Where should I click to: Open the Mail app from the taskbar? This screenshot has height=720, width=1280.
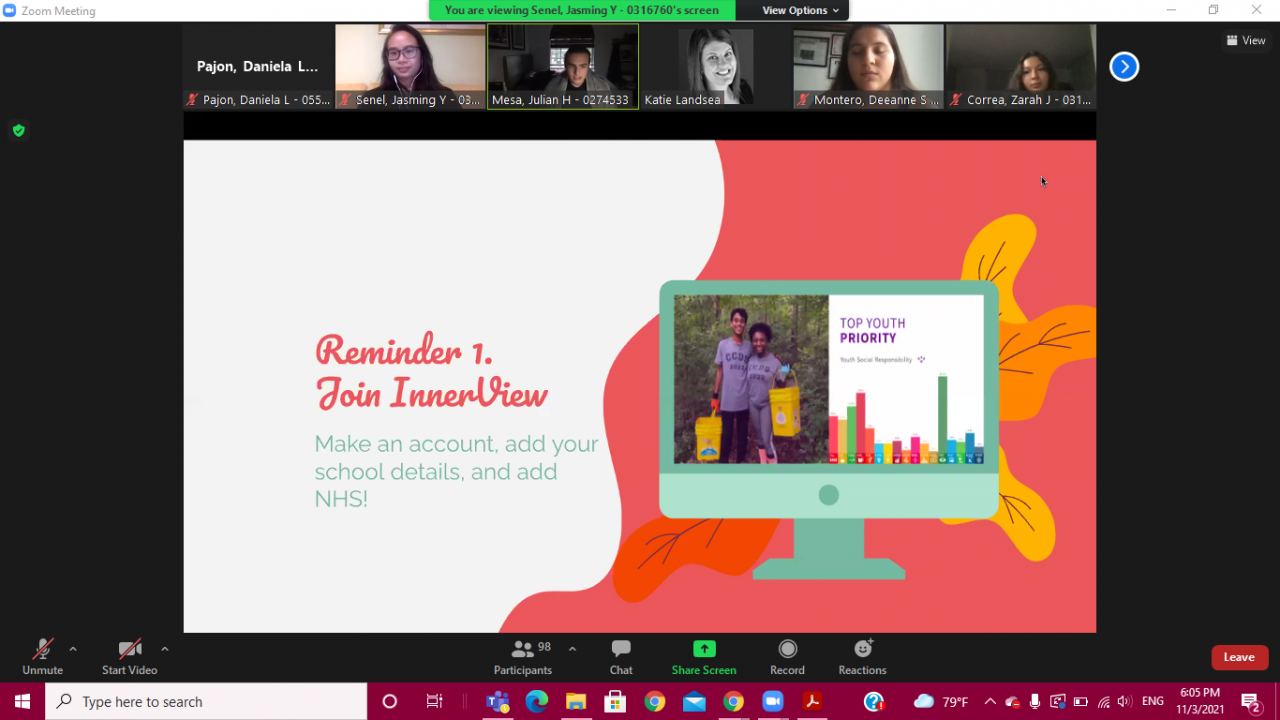tap(694, 701)
